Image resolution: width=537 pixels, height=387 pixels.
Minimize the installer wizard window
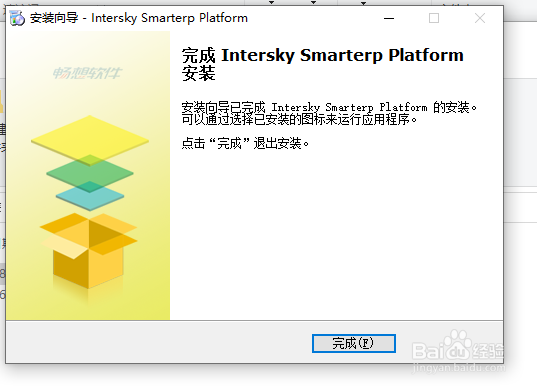point(389,18)
